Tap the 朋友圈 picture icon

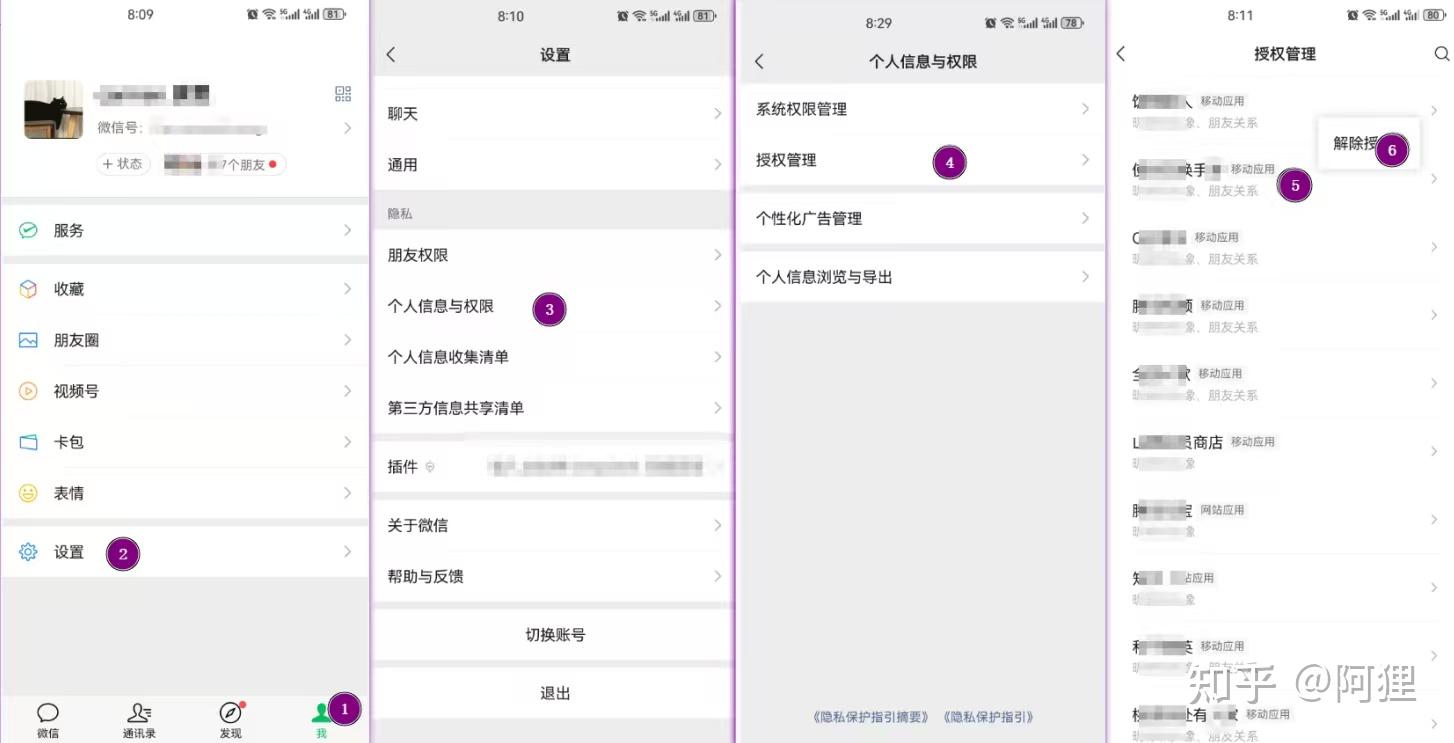[28, 340]
